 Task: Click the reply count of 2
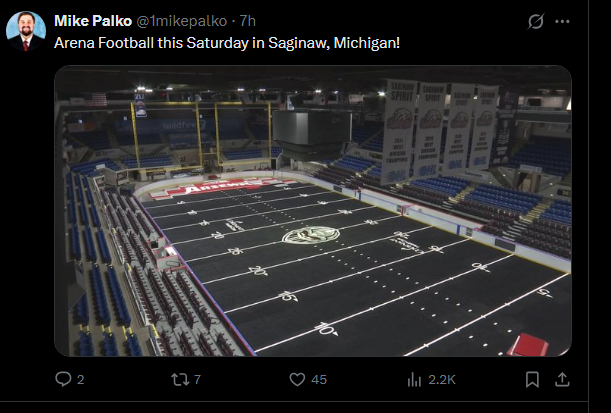[x=81, y=380]
